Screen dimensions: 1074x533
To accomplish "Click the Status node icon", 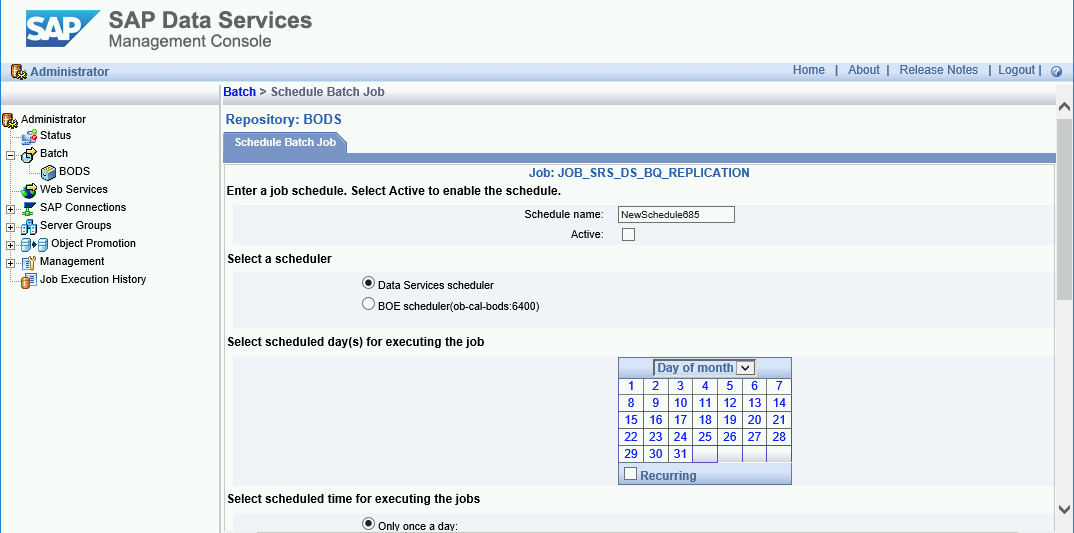I will (x=29, y=136).
